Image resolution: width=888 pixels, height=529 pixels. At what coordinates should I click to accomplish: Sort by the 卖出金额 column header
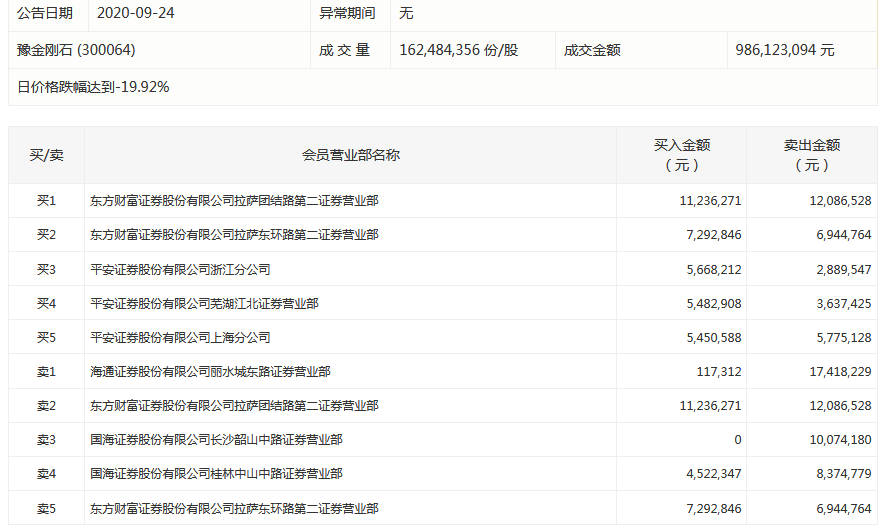tap(812, 155)
